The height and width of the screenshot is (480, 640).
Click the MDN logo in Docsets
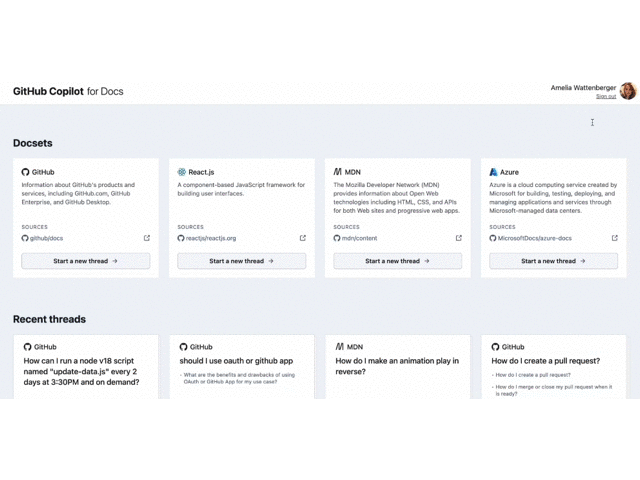pos(338,172)
